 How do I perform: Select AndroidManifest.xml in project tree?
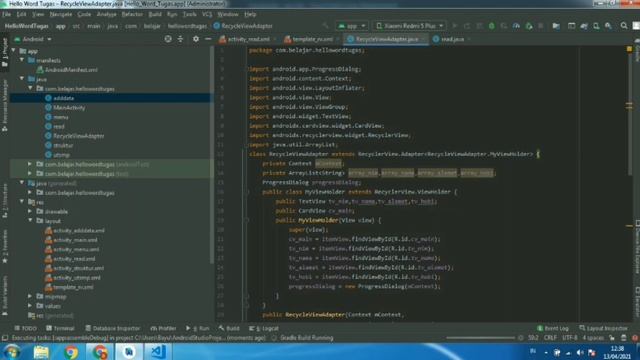(68, 70)
